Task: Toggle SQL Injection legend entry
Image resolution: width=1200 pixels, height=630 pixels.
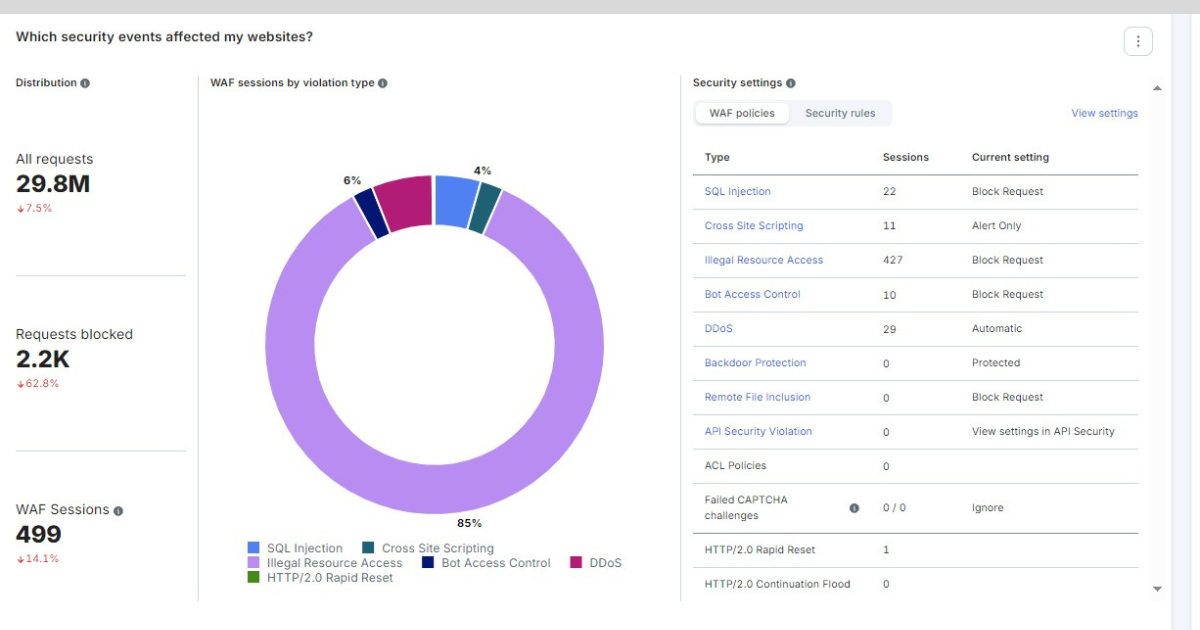Action: tap(295, 548)
